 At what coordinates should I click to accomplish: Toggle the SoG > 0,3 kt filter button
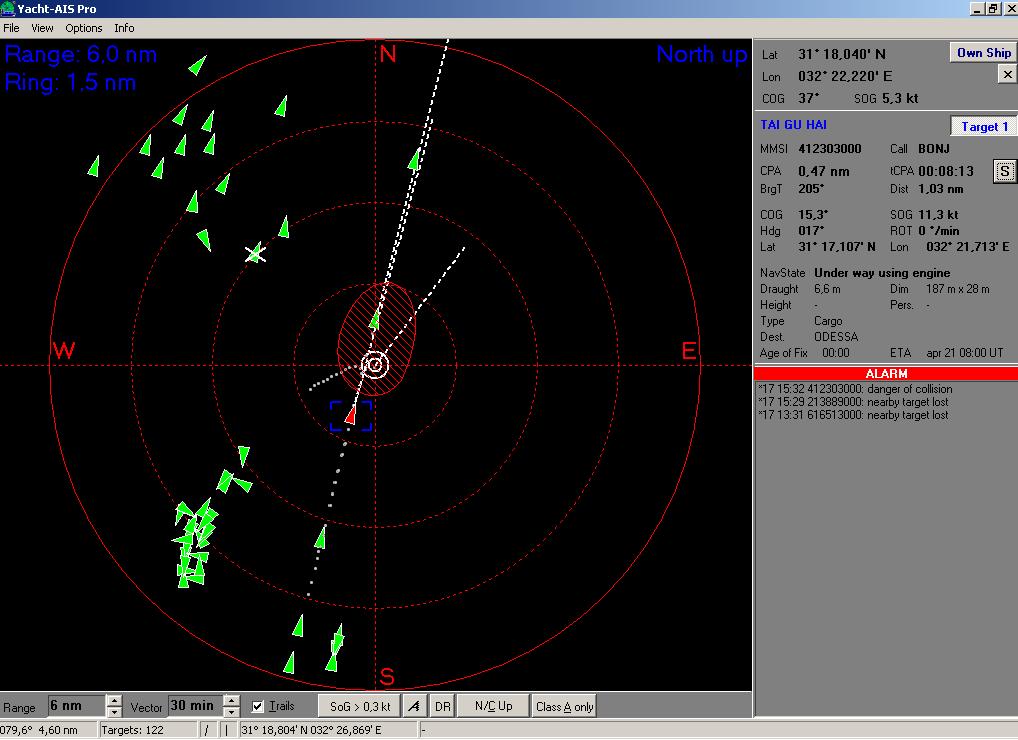tap(360, 706)
